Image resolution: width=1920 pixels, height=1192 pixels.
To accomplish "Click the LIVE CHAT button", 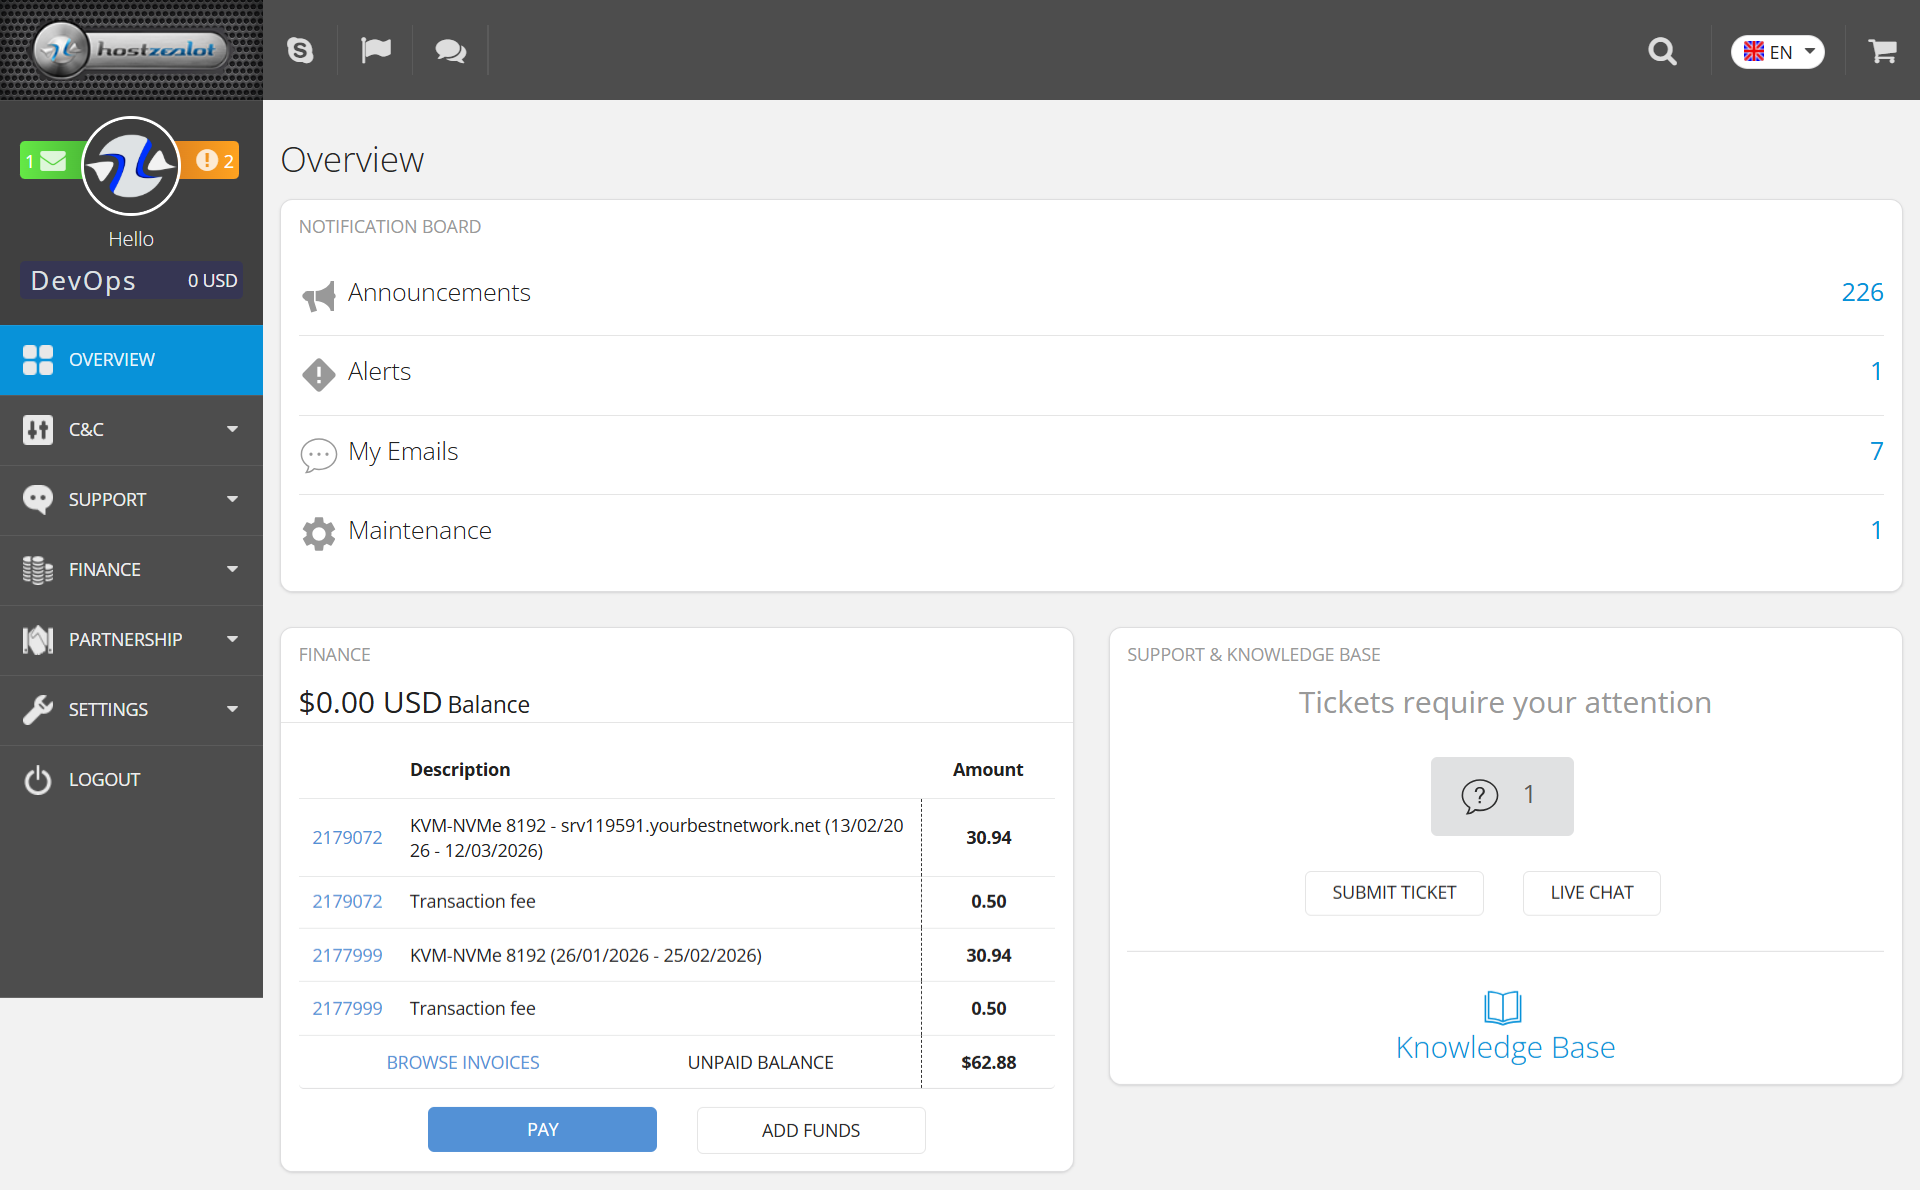I will click(x=1591, y=893).
